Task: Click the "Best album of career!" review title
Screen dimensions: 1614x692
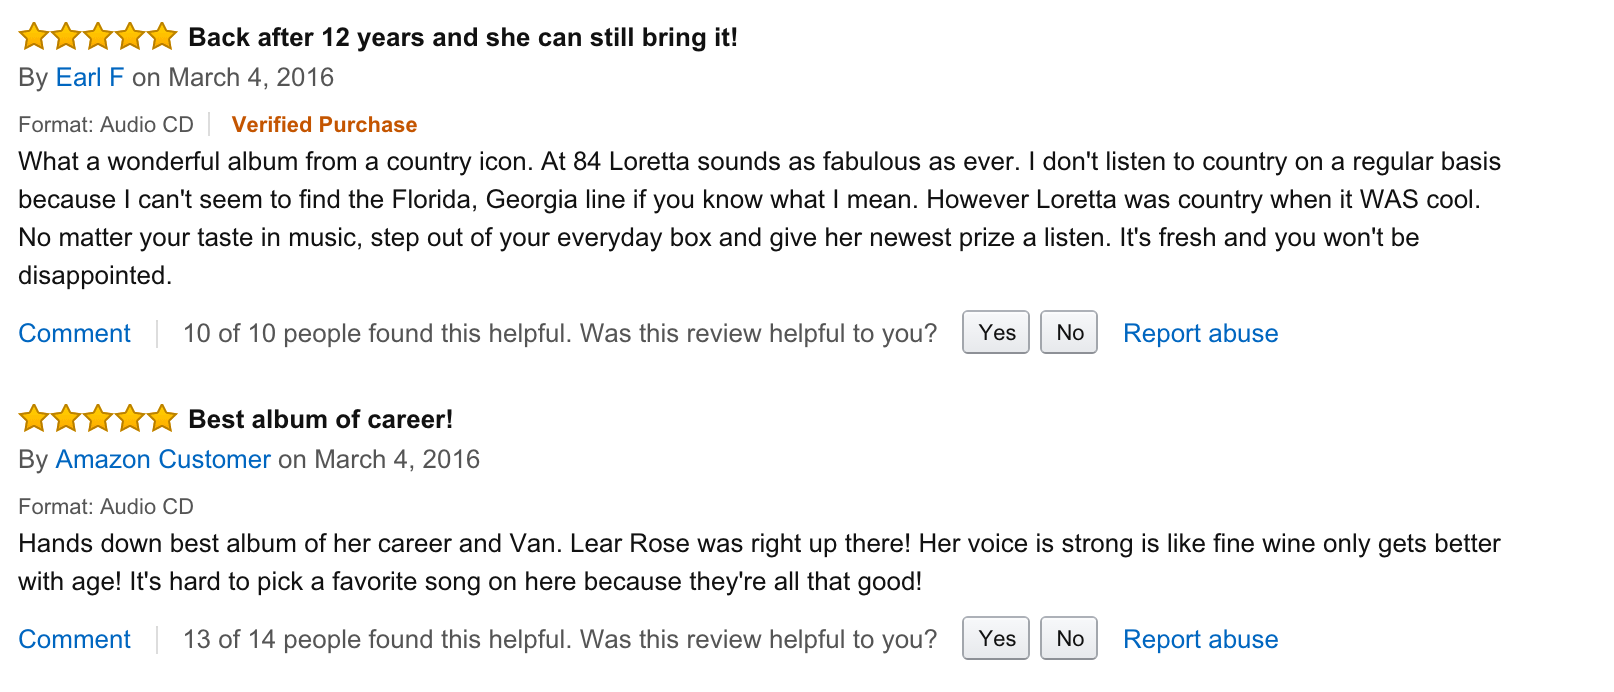Action: 321,420
